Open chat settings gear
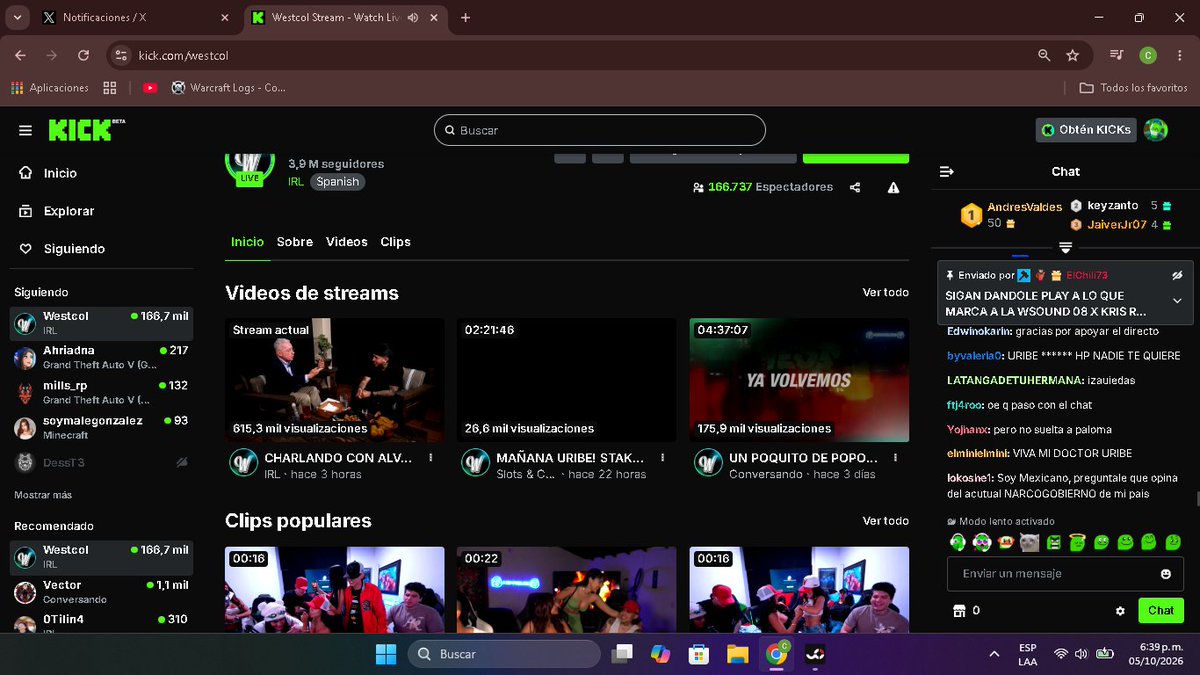The height and width of the screenshot is (675, 1200). pos(1120,611)
